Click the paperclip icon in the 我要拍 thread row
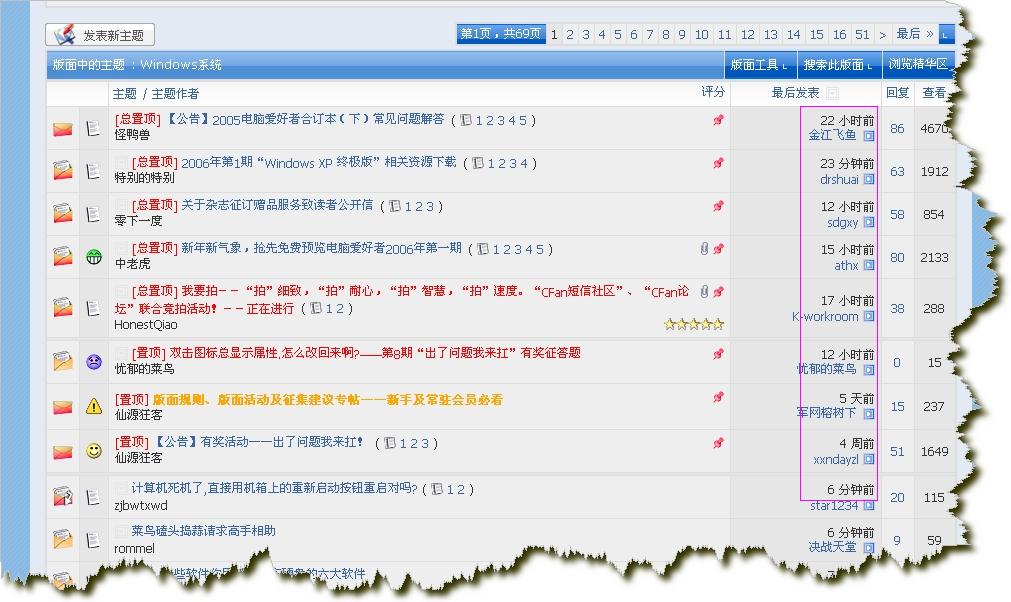 click(x=704, y=292)
